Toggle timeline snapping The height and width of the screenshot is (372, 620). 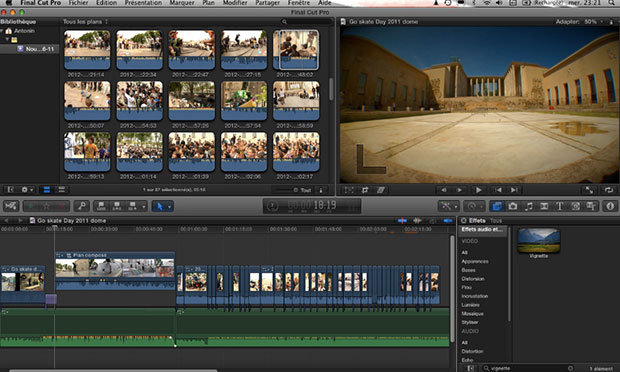click(x=448, y=221)
